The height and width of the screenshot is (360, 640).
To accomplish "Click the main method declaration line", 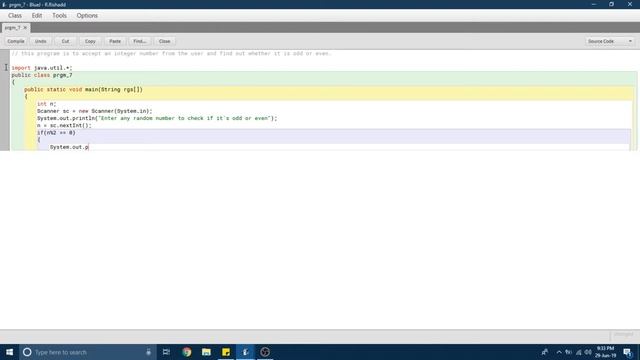I will [83, 89].
